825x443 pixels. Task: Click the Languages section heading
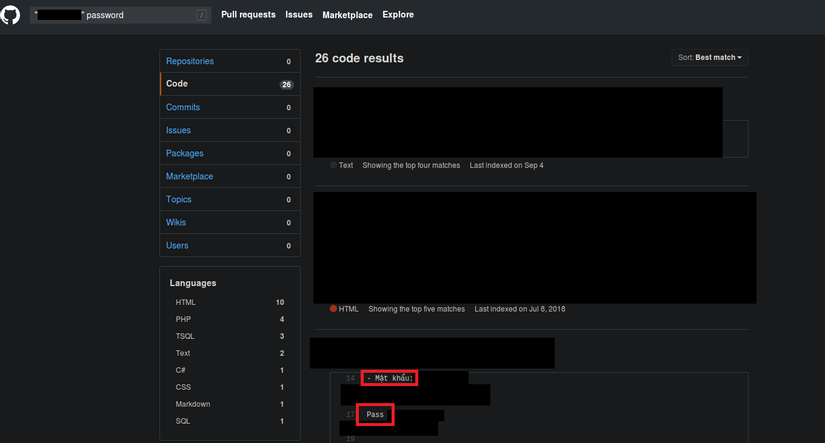tap(193, 283)
